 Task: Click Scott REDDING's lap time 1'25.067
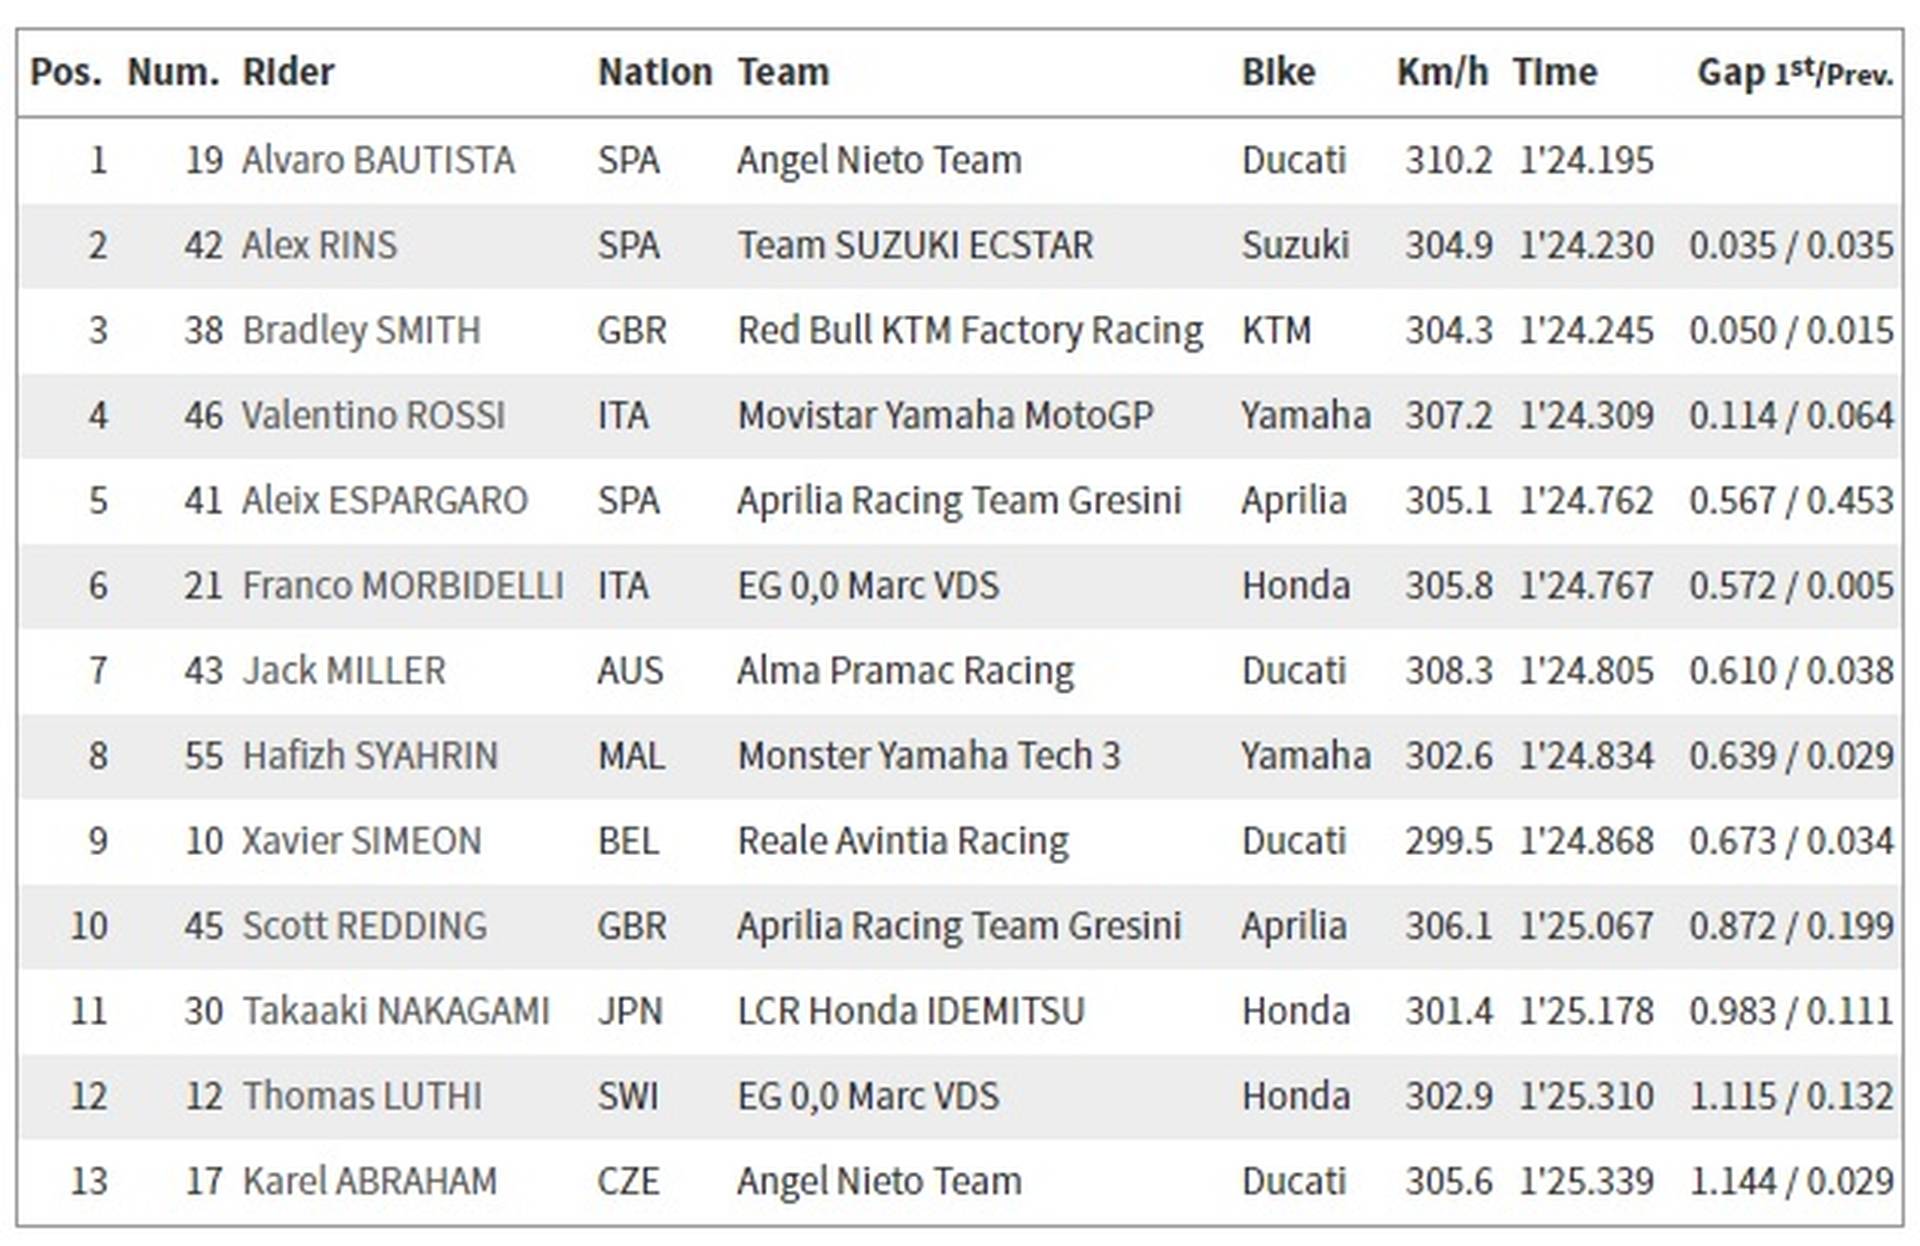point(1586,926)
